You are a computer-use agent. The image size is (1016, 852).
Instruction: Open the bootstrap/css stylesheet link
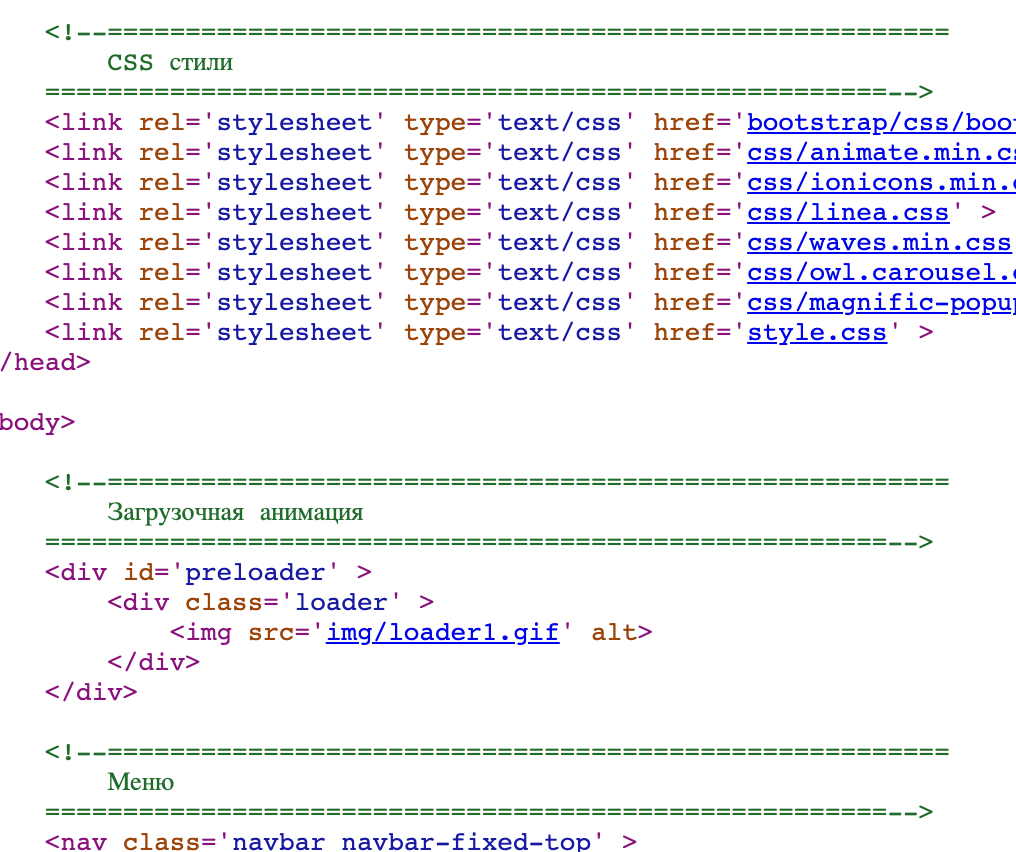tap(880, 123)
